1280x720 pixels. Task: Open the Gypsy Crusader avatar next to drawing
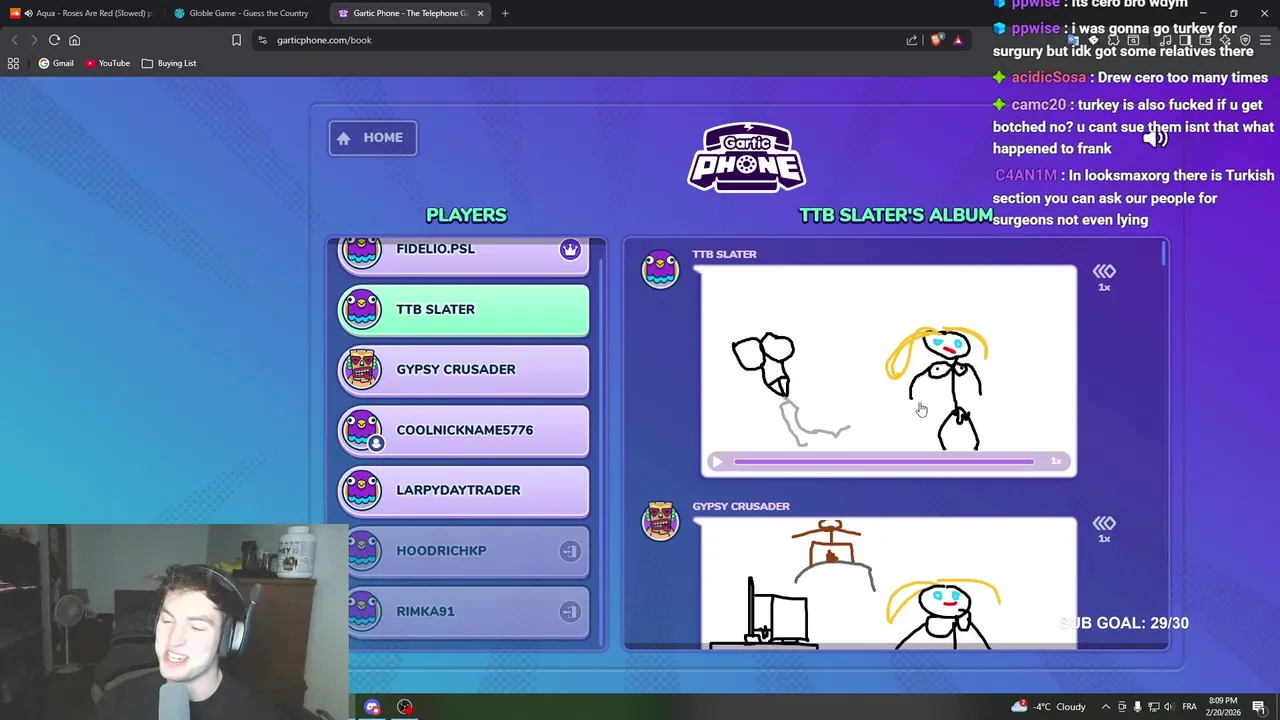tap(660, 522)
